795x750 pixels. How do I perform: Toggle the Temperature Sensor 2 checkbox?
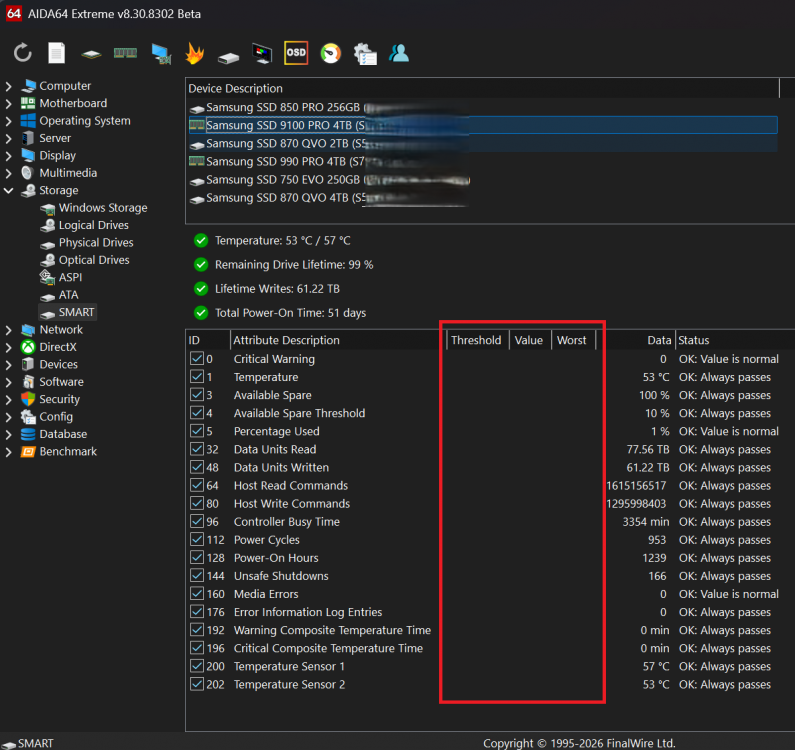(x=197, y=684)
